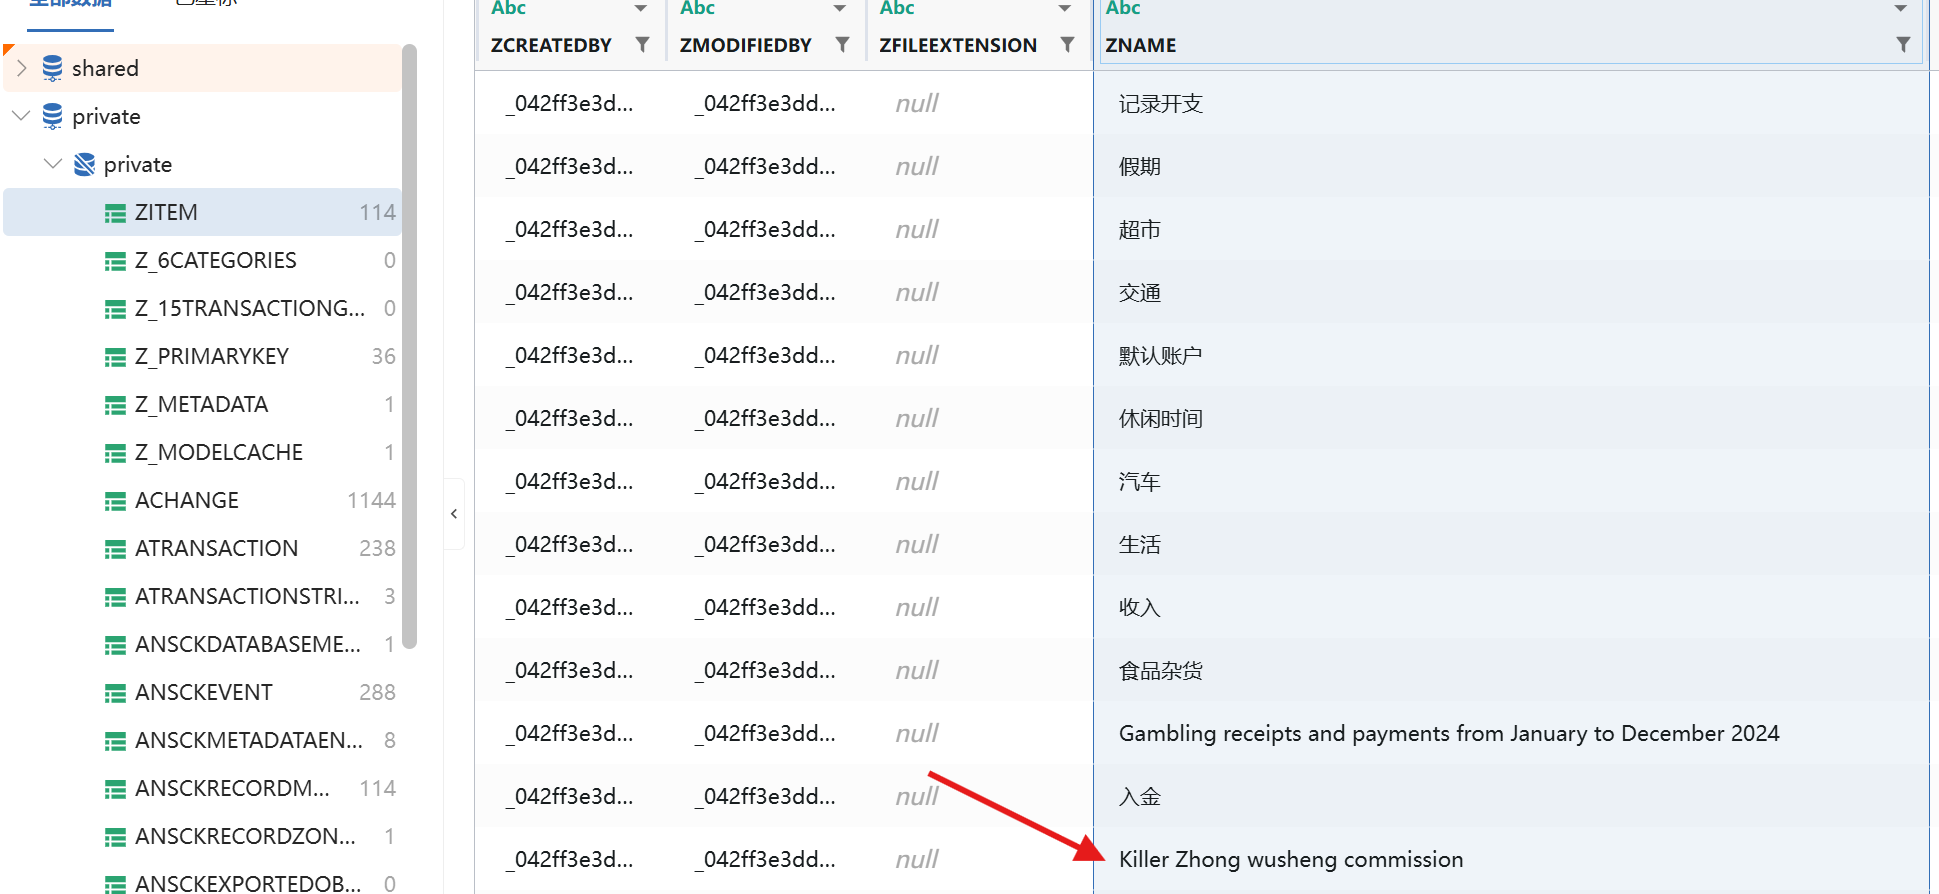The image size is (1939, 894).
Task: Select the '记录开支' name cell
Action: click(x=1511, y=103)
